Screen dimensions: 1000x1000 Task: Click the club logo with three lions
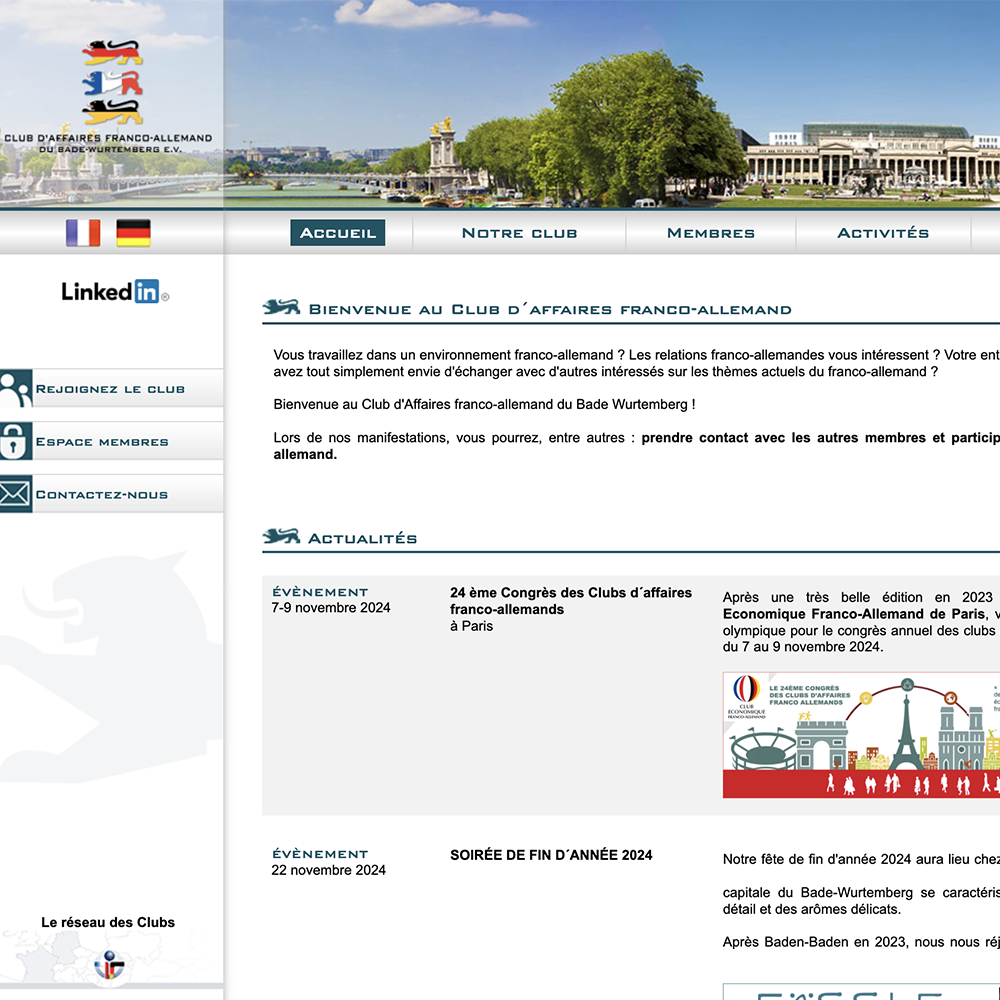[x=112, y=82]
